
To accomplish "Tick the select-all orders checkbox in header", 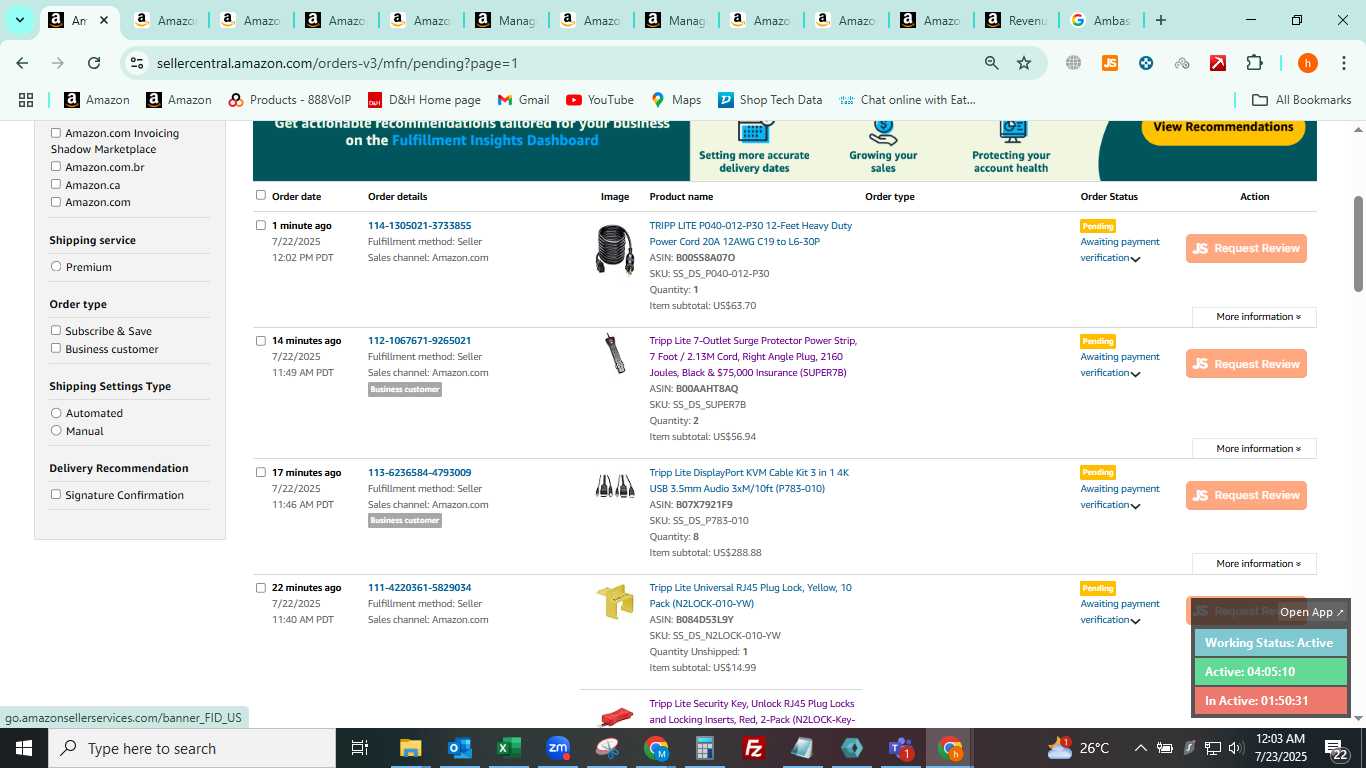I will 261,196.
